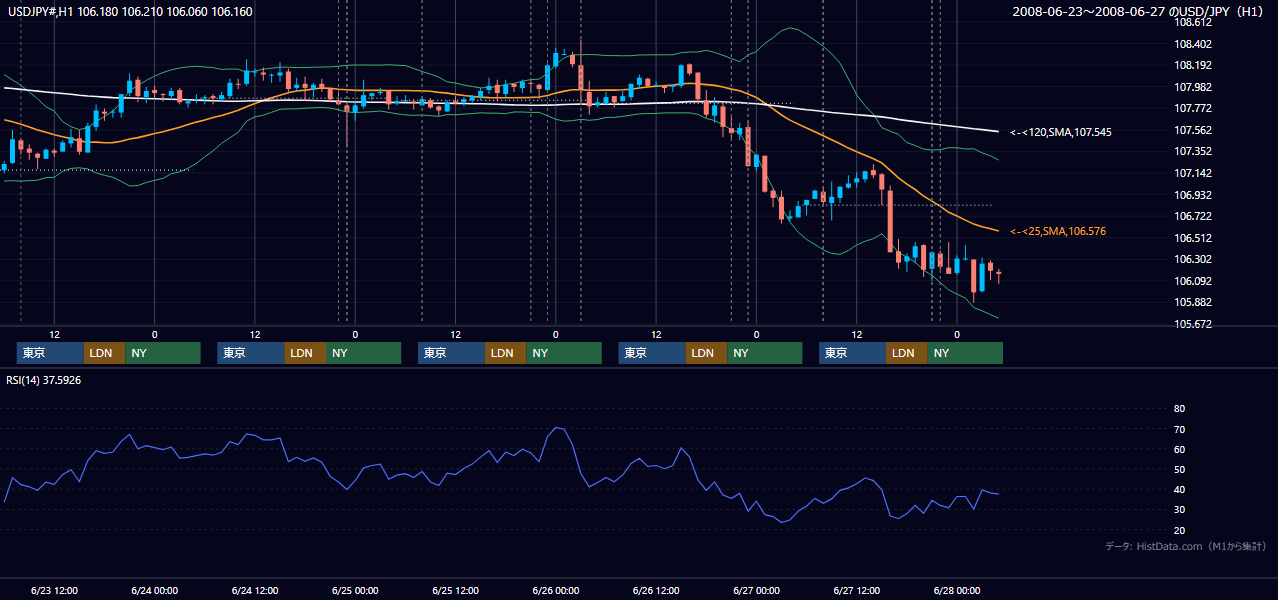The image size is (1278, 600).
Task: Select the June 23 東京 session block
Action: [x=50, y=353]
